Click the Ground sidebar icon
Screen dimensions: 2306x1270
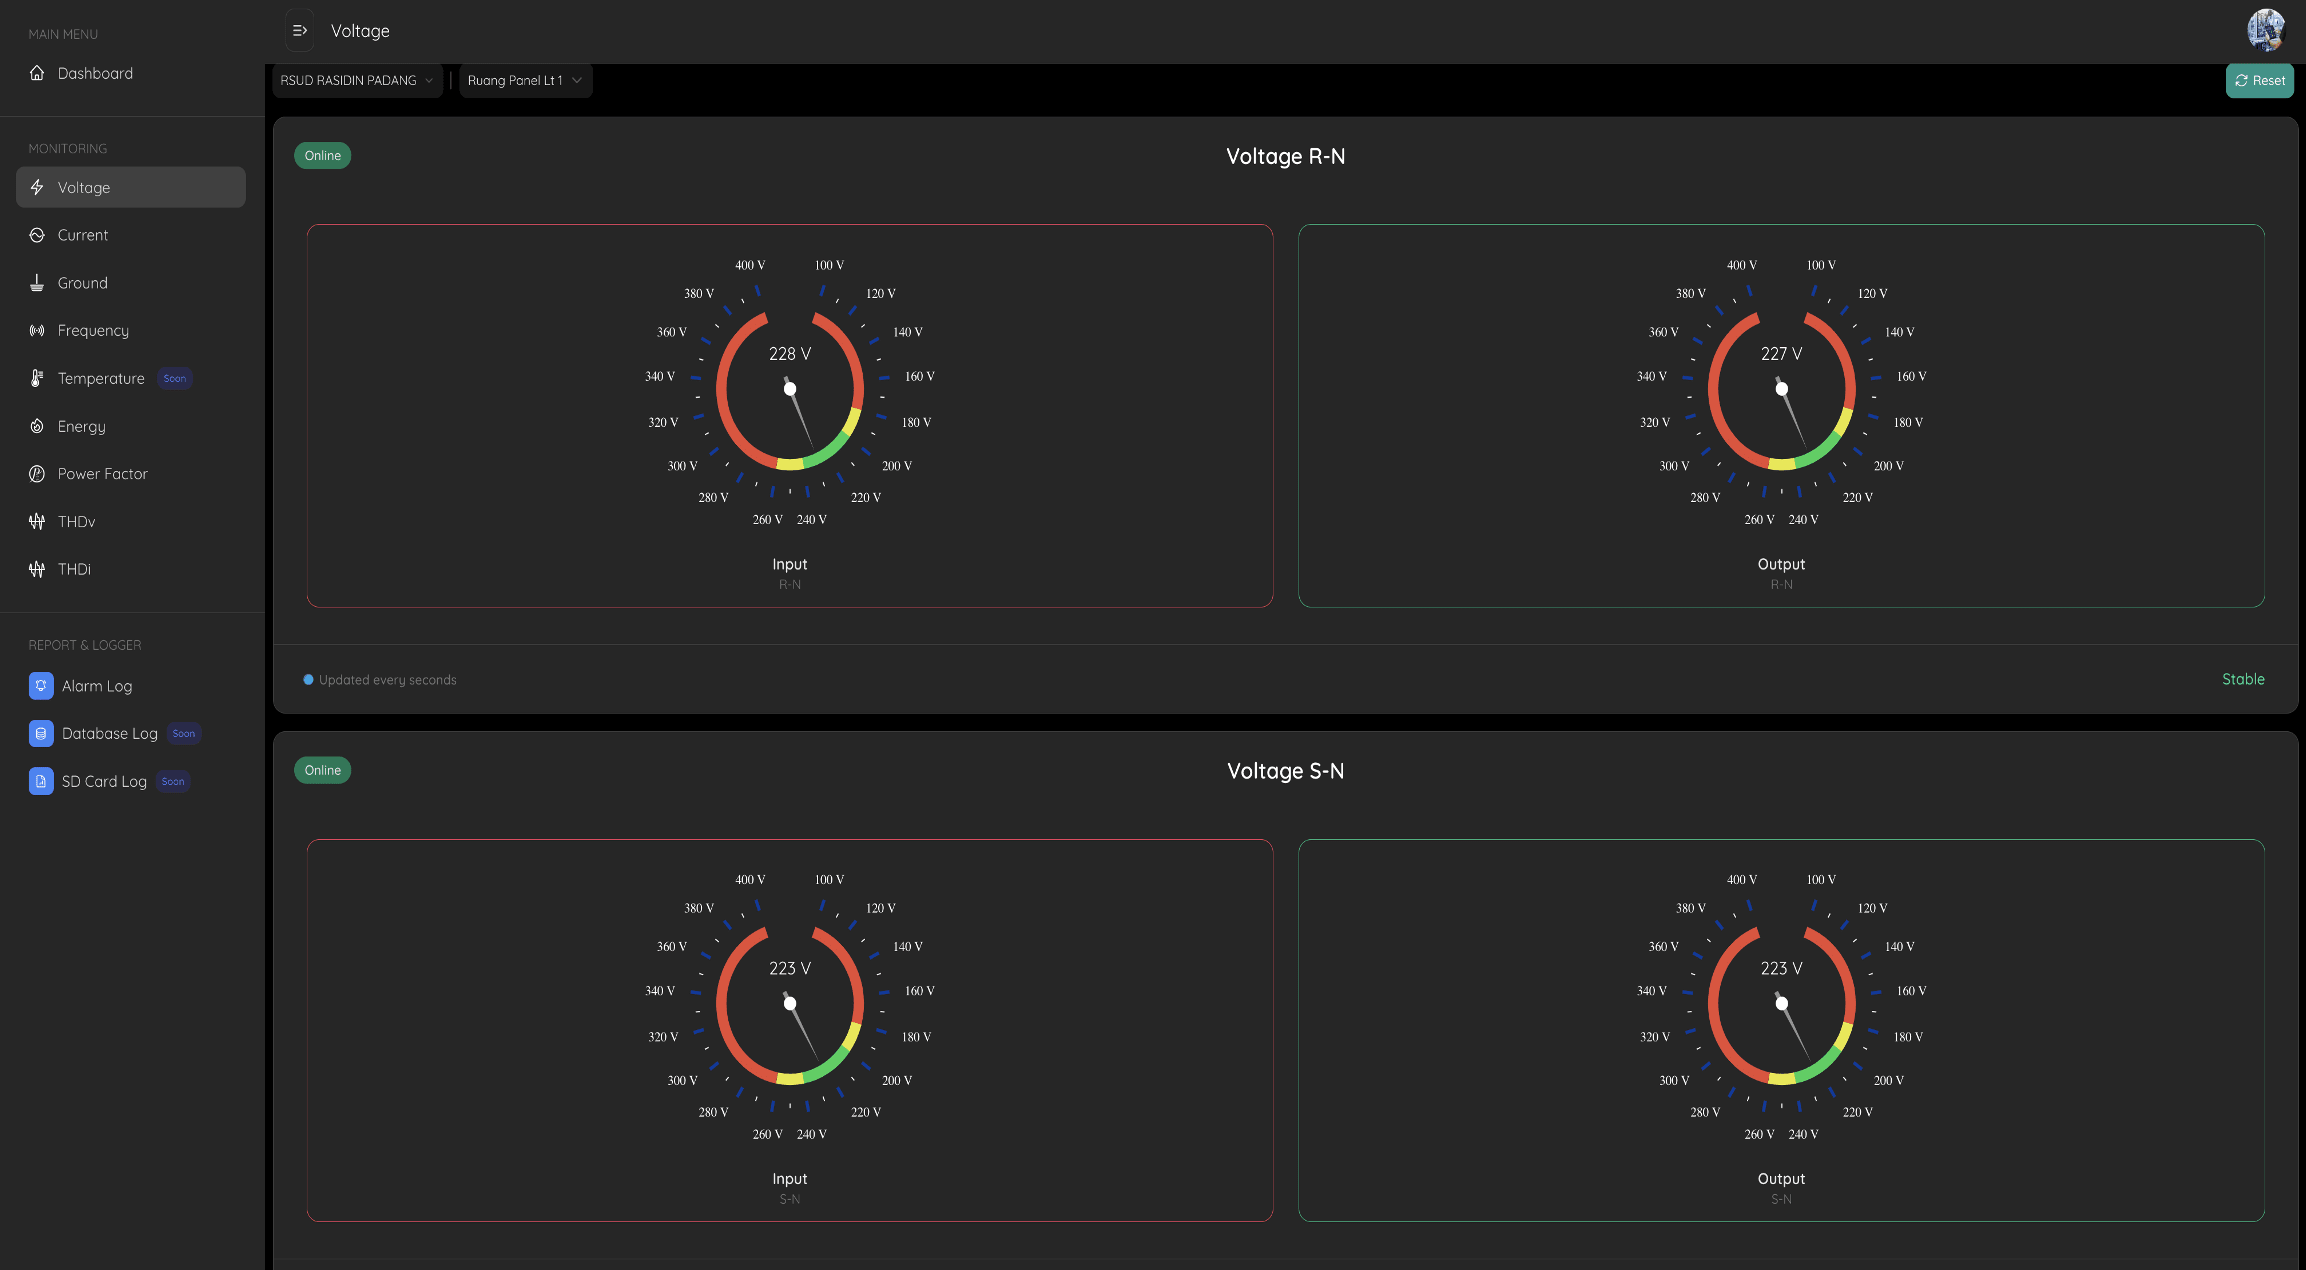(x=37, y=283)
